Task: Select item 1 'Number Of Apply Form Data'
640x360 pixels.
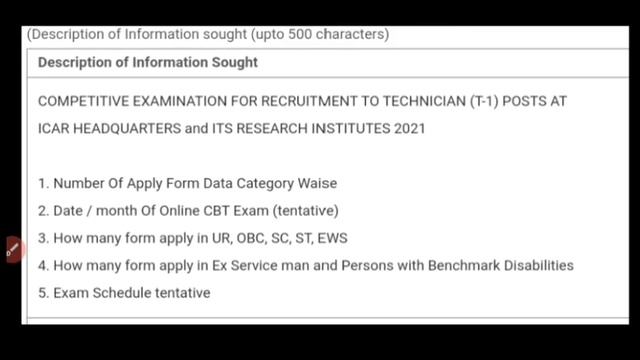Action: coord(187,184)
